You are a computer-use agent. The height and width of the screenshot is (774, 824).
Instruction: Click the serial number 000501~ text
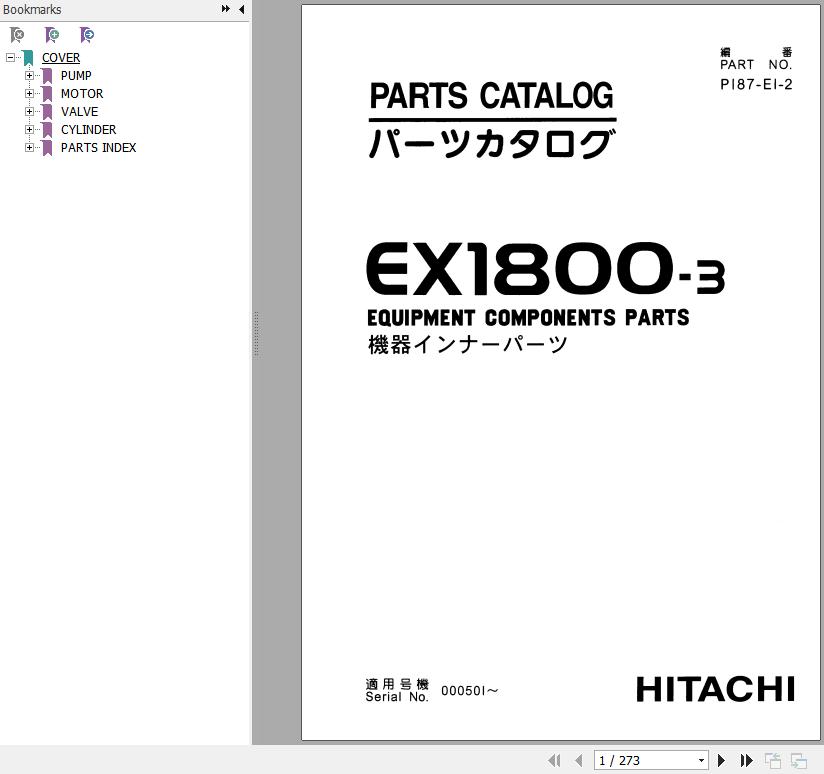pyautogui.click(x=469, y=690)
